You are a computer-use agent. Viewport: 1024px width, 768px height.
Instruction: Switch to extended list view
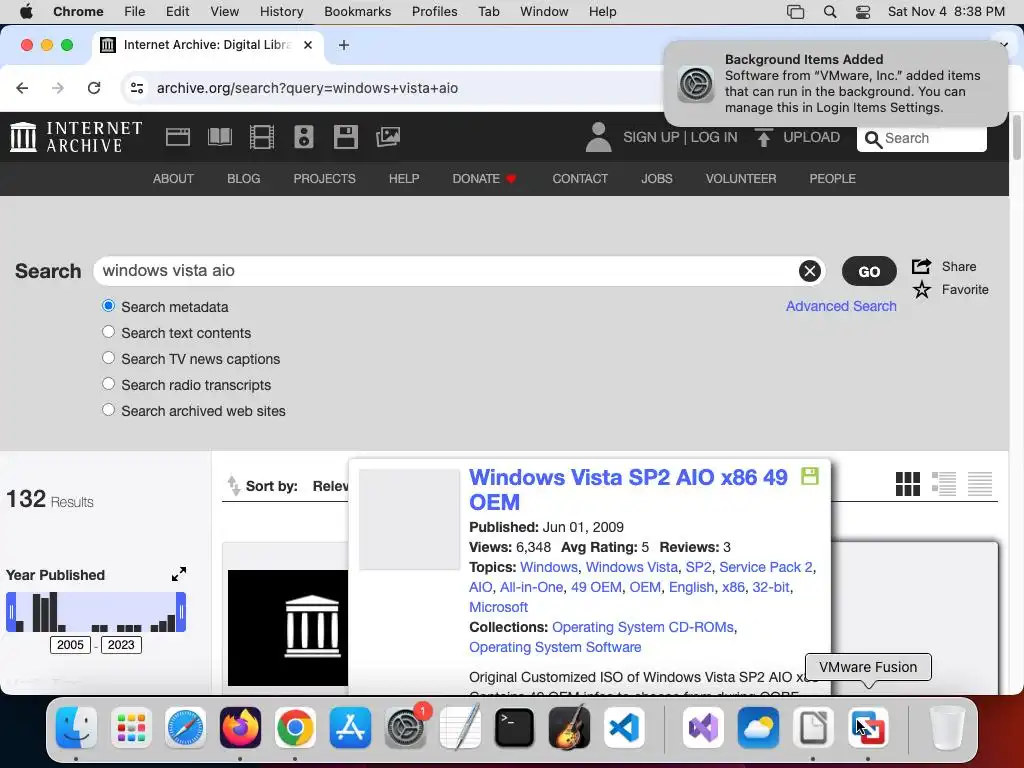[944, 484]
